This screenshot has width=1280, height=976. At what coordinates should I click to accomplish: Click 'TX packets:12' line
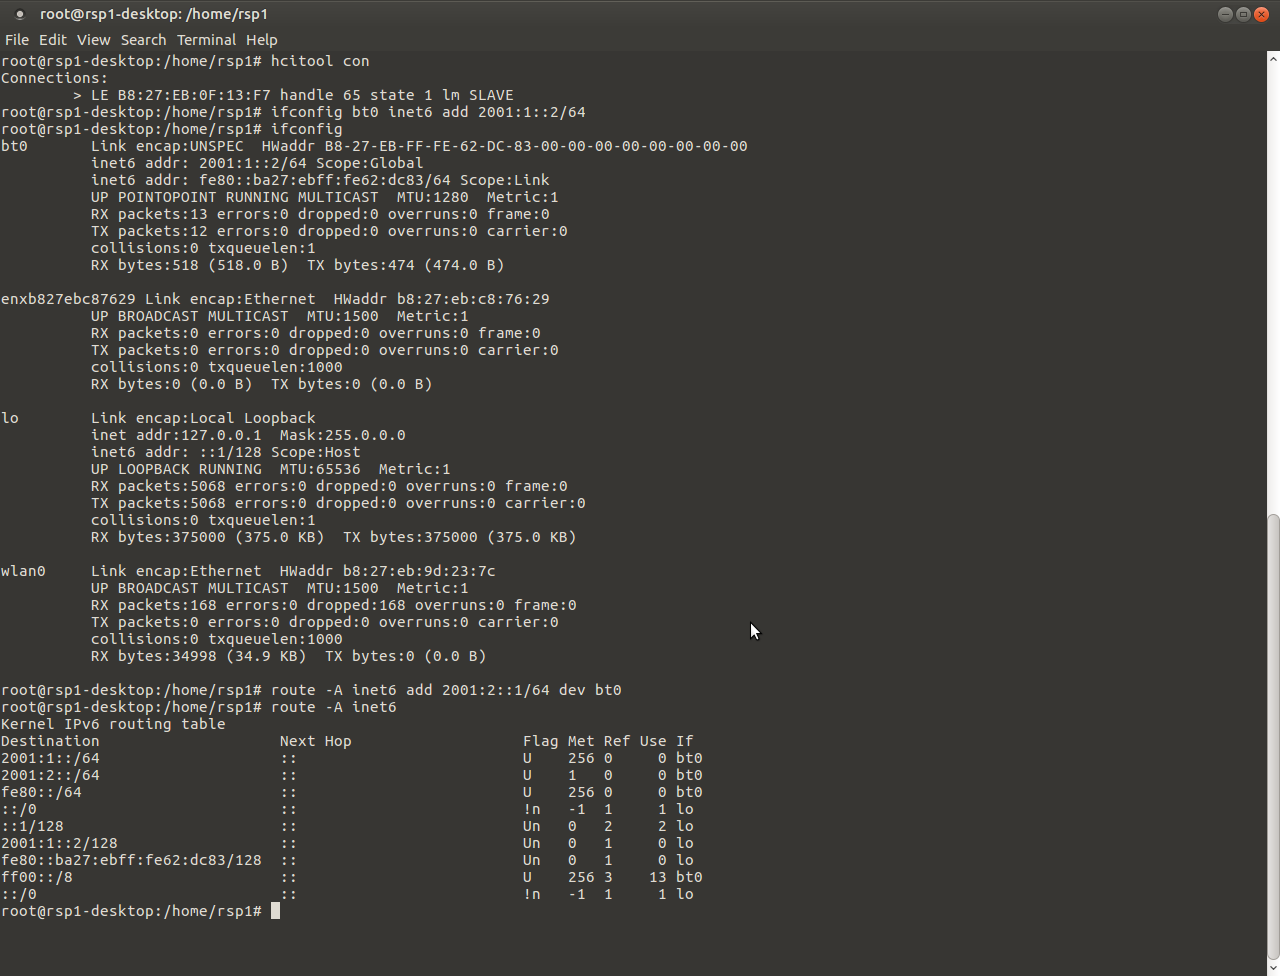[x=329, y=231]
